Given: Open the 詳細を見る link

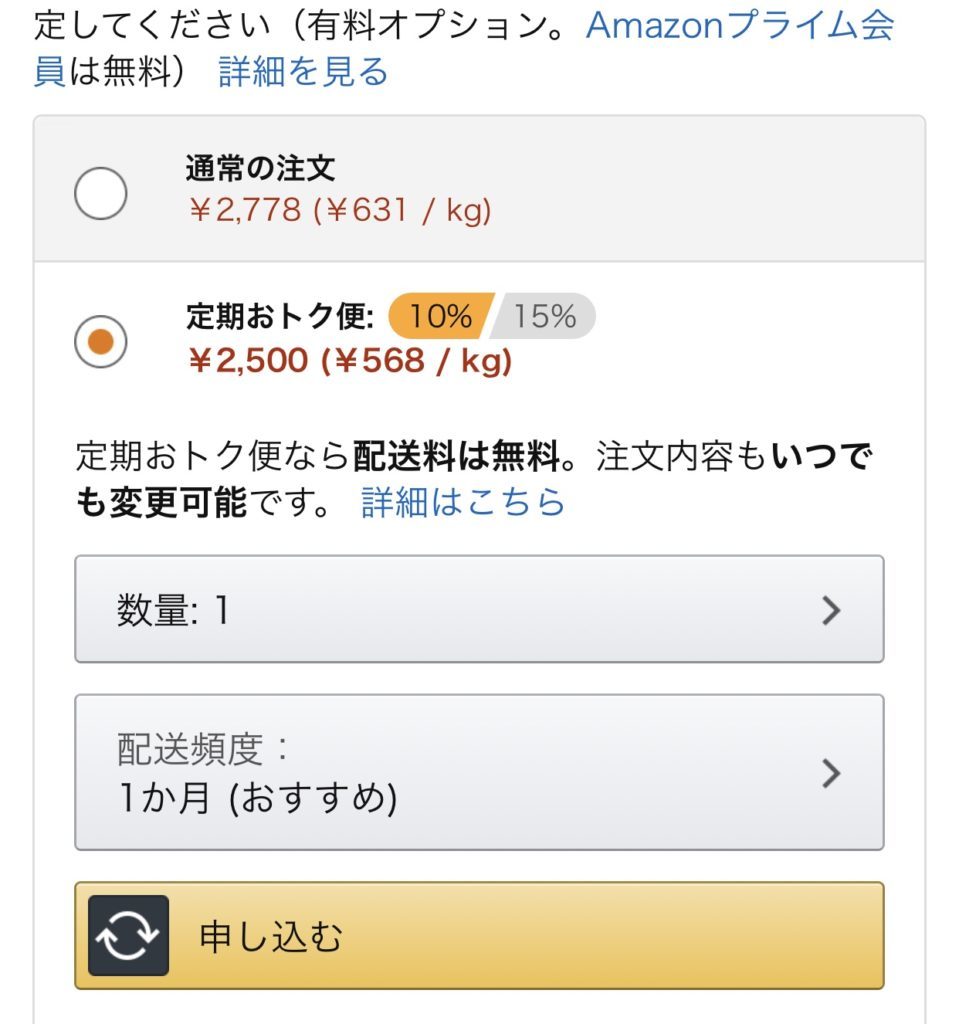Looking at the screenshot, I should [303, 71].
